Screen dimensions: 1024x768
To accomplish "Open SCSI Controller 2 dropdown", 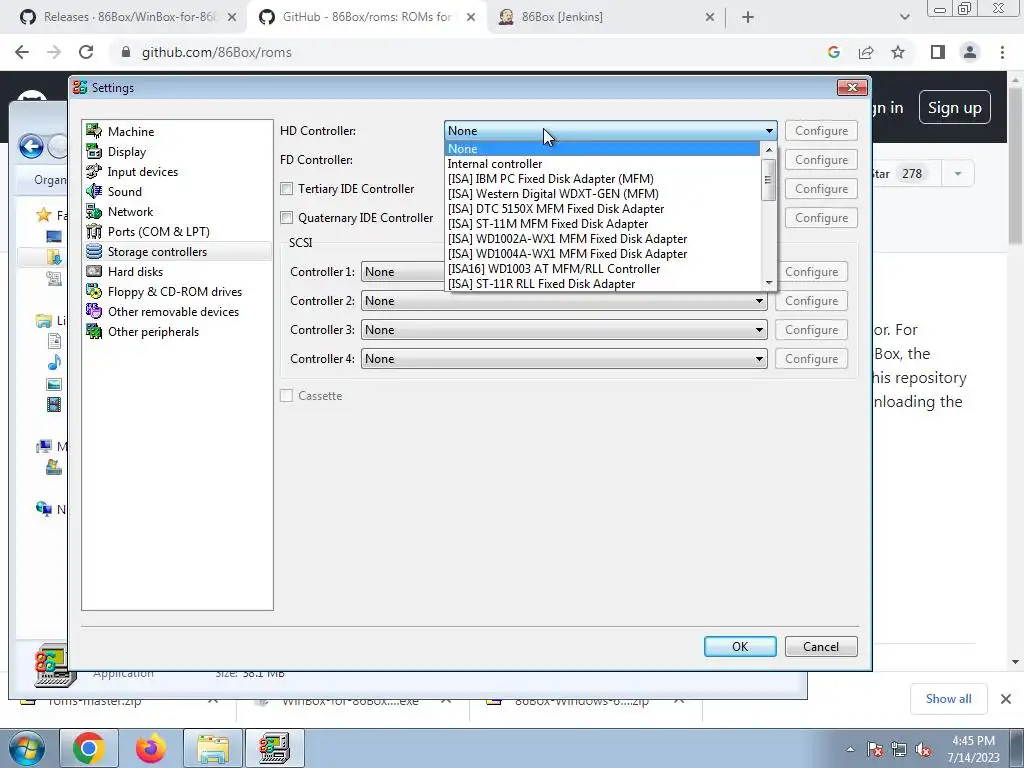I will click(564, 301).
